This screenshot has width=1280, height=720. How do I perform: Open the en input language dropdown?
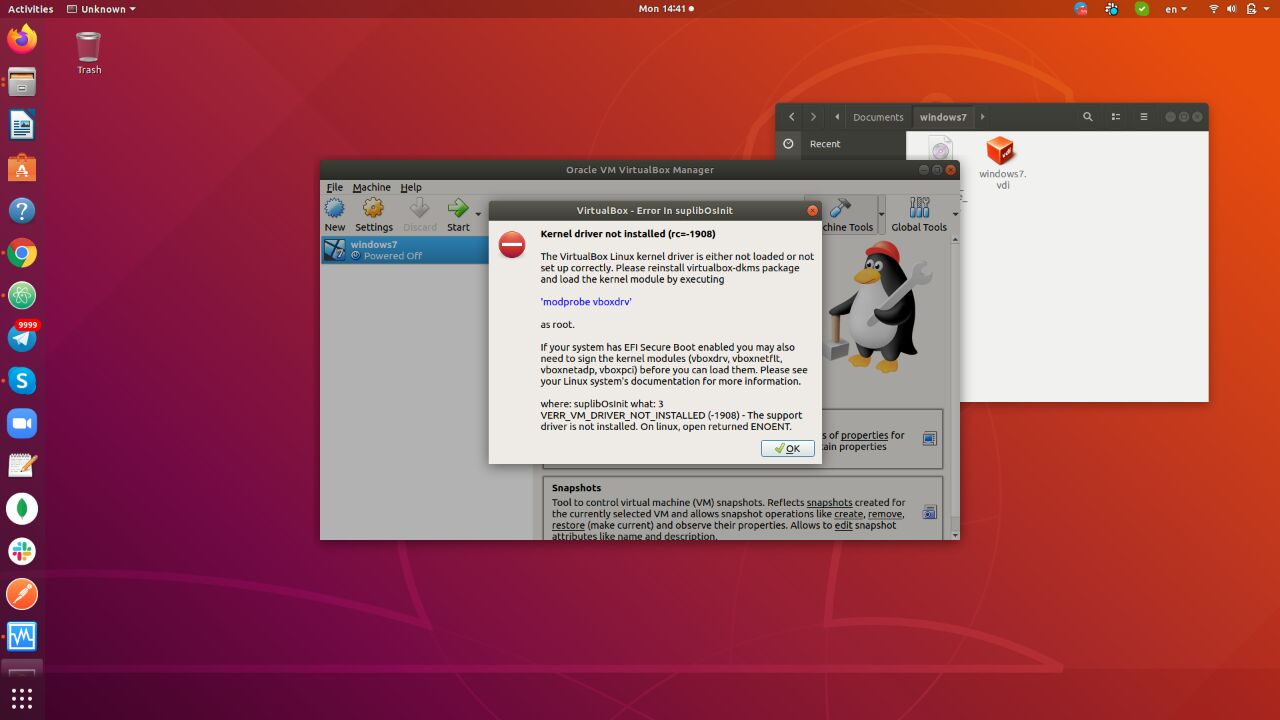[x=1176, y=9]
